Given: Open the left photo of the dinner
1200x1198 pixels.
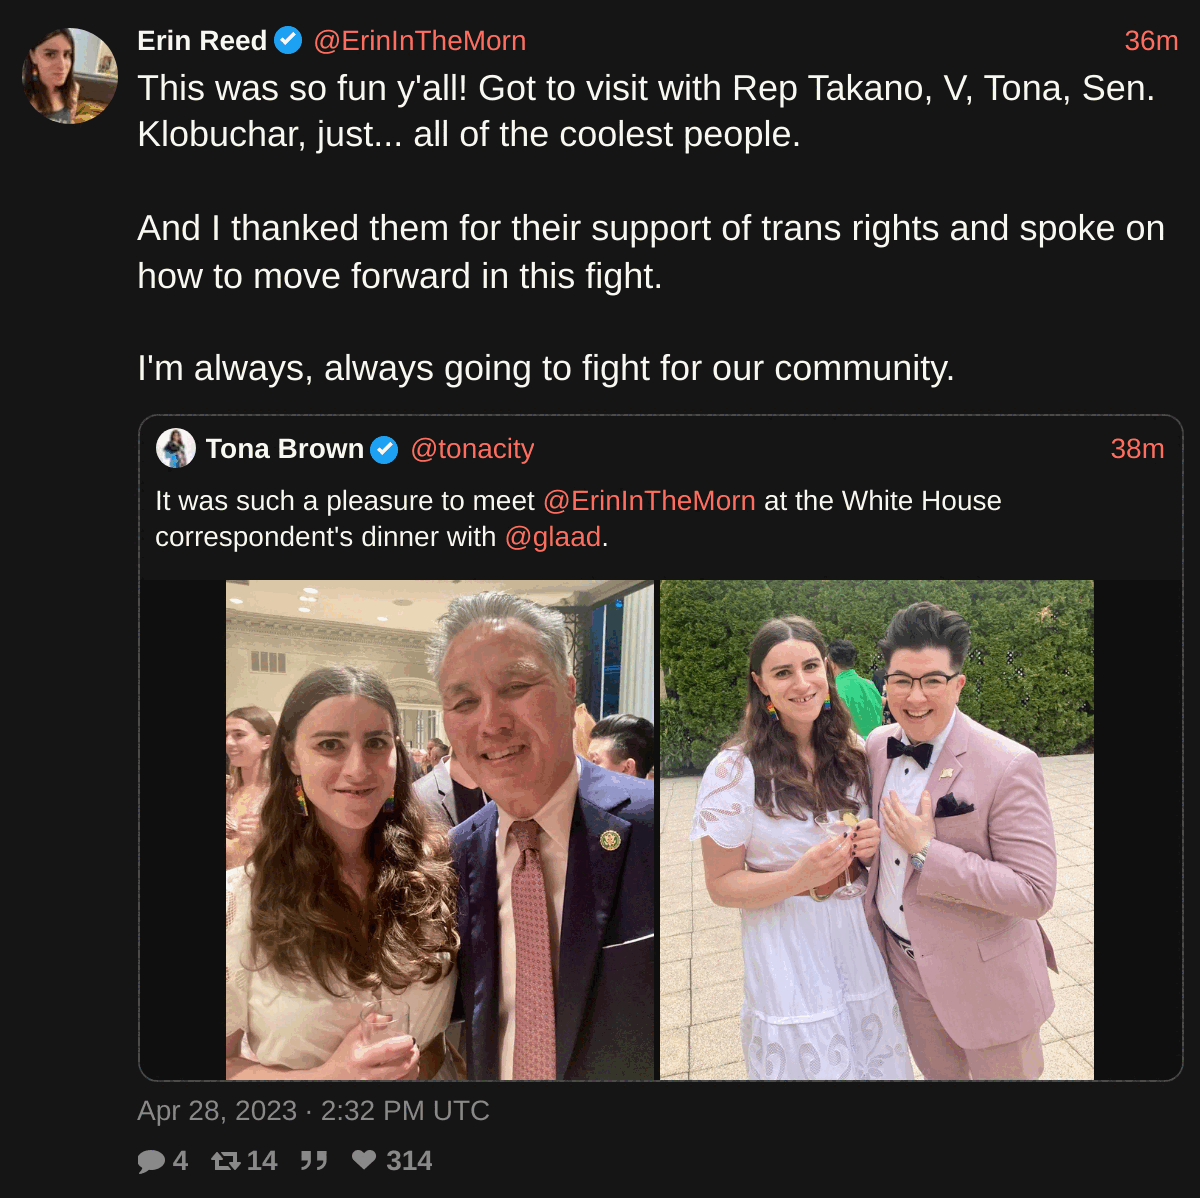Looking at the screenshot, I should click(440, 830).
